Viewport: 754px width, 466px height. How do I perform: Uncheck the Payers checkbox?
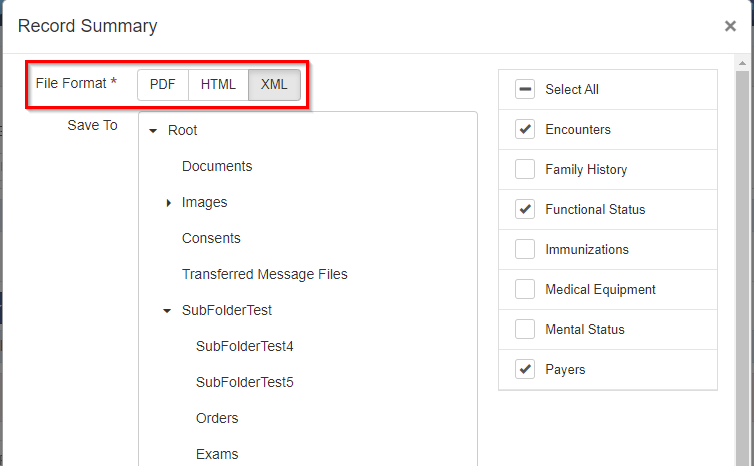525,369
